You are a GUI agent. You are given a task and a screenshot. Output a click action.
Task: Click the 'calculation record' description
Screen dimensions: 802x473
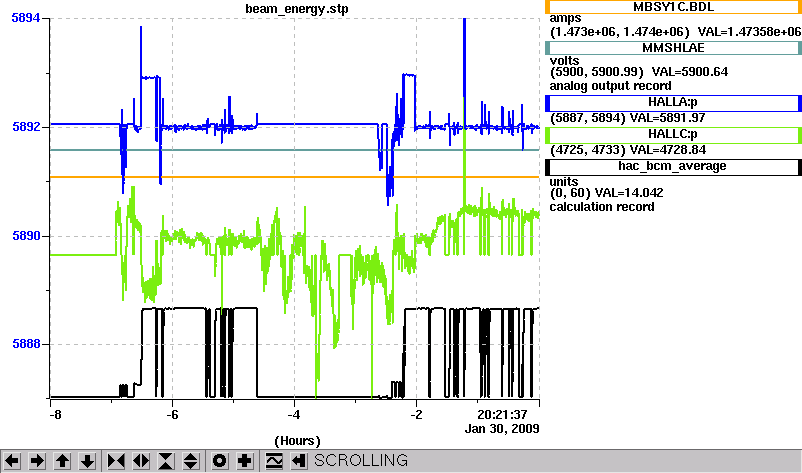602,207
